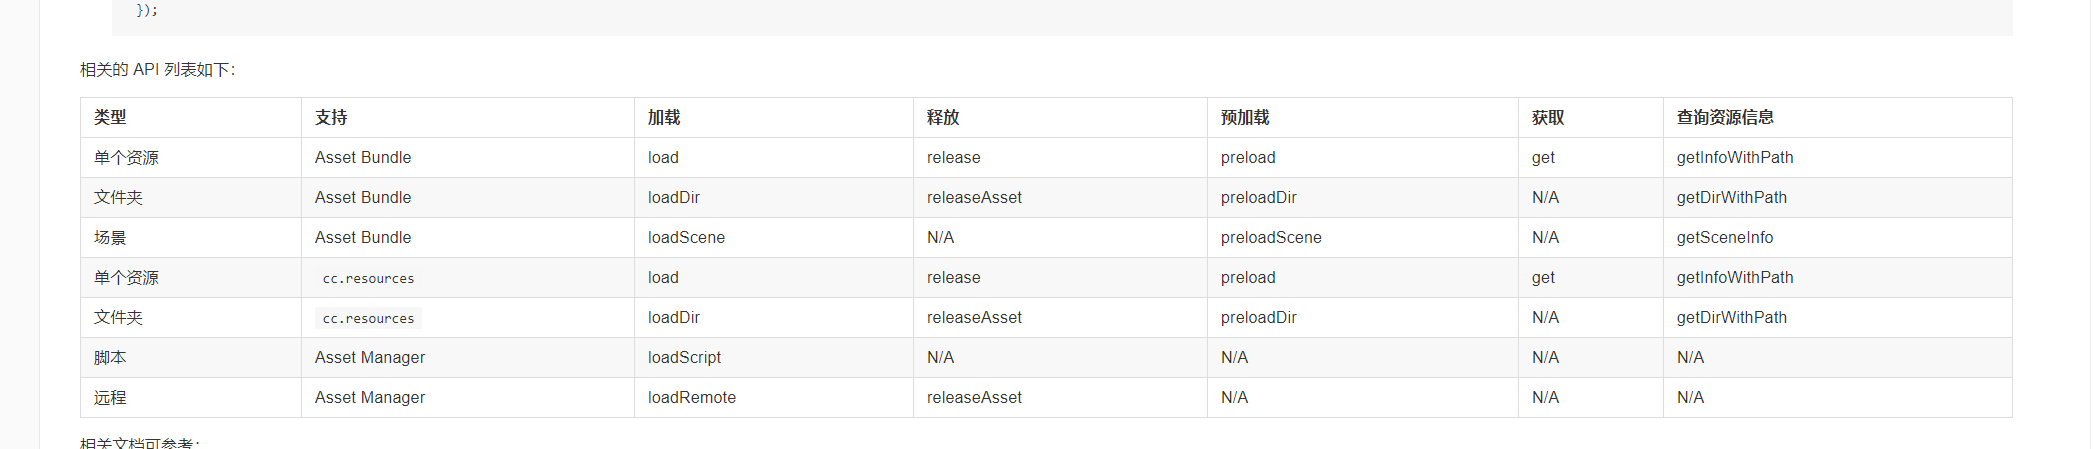Click the 远程 row label
This screenshot has height=449, width=2095.
(110, 398)
